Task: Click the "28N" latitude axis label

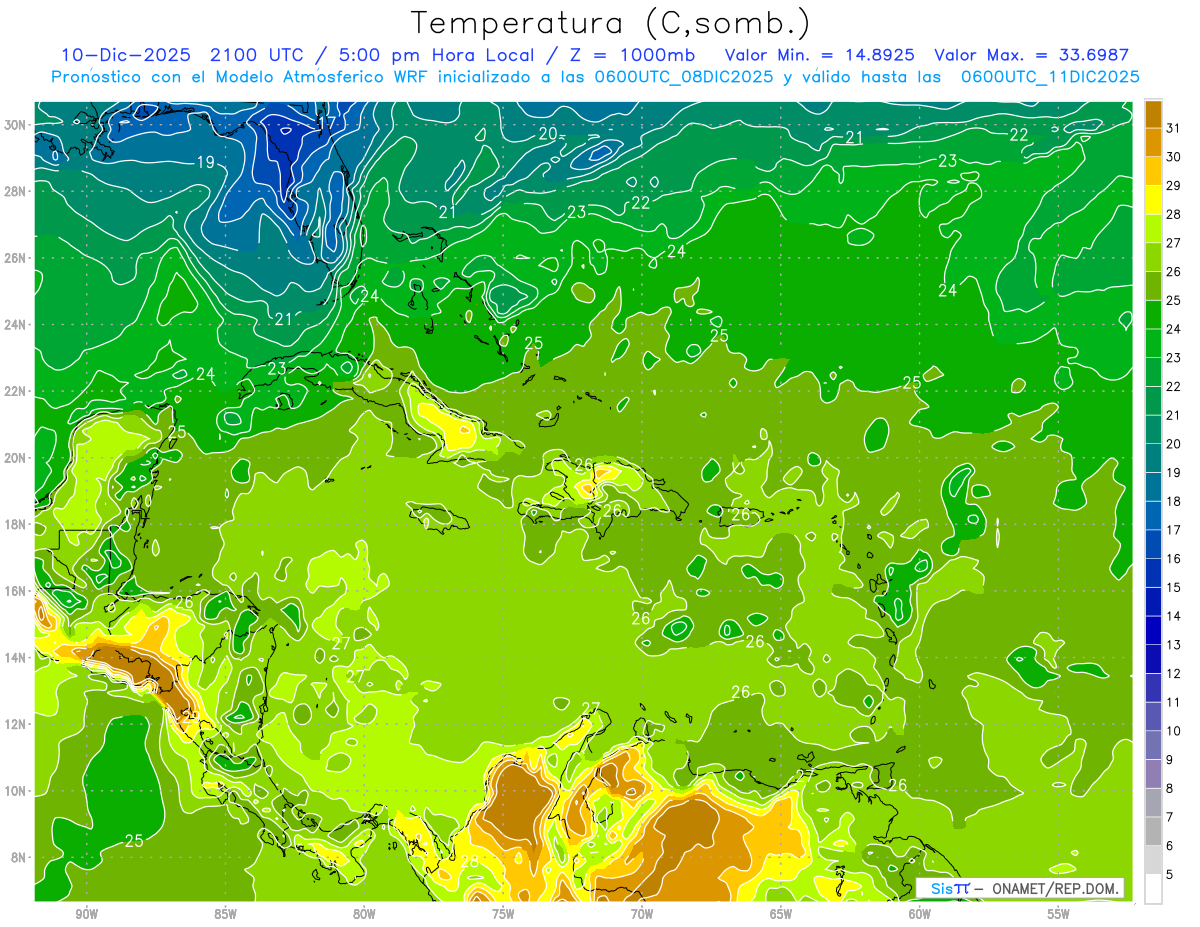Action: pyautogui.click(x=16, y=192)
